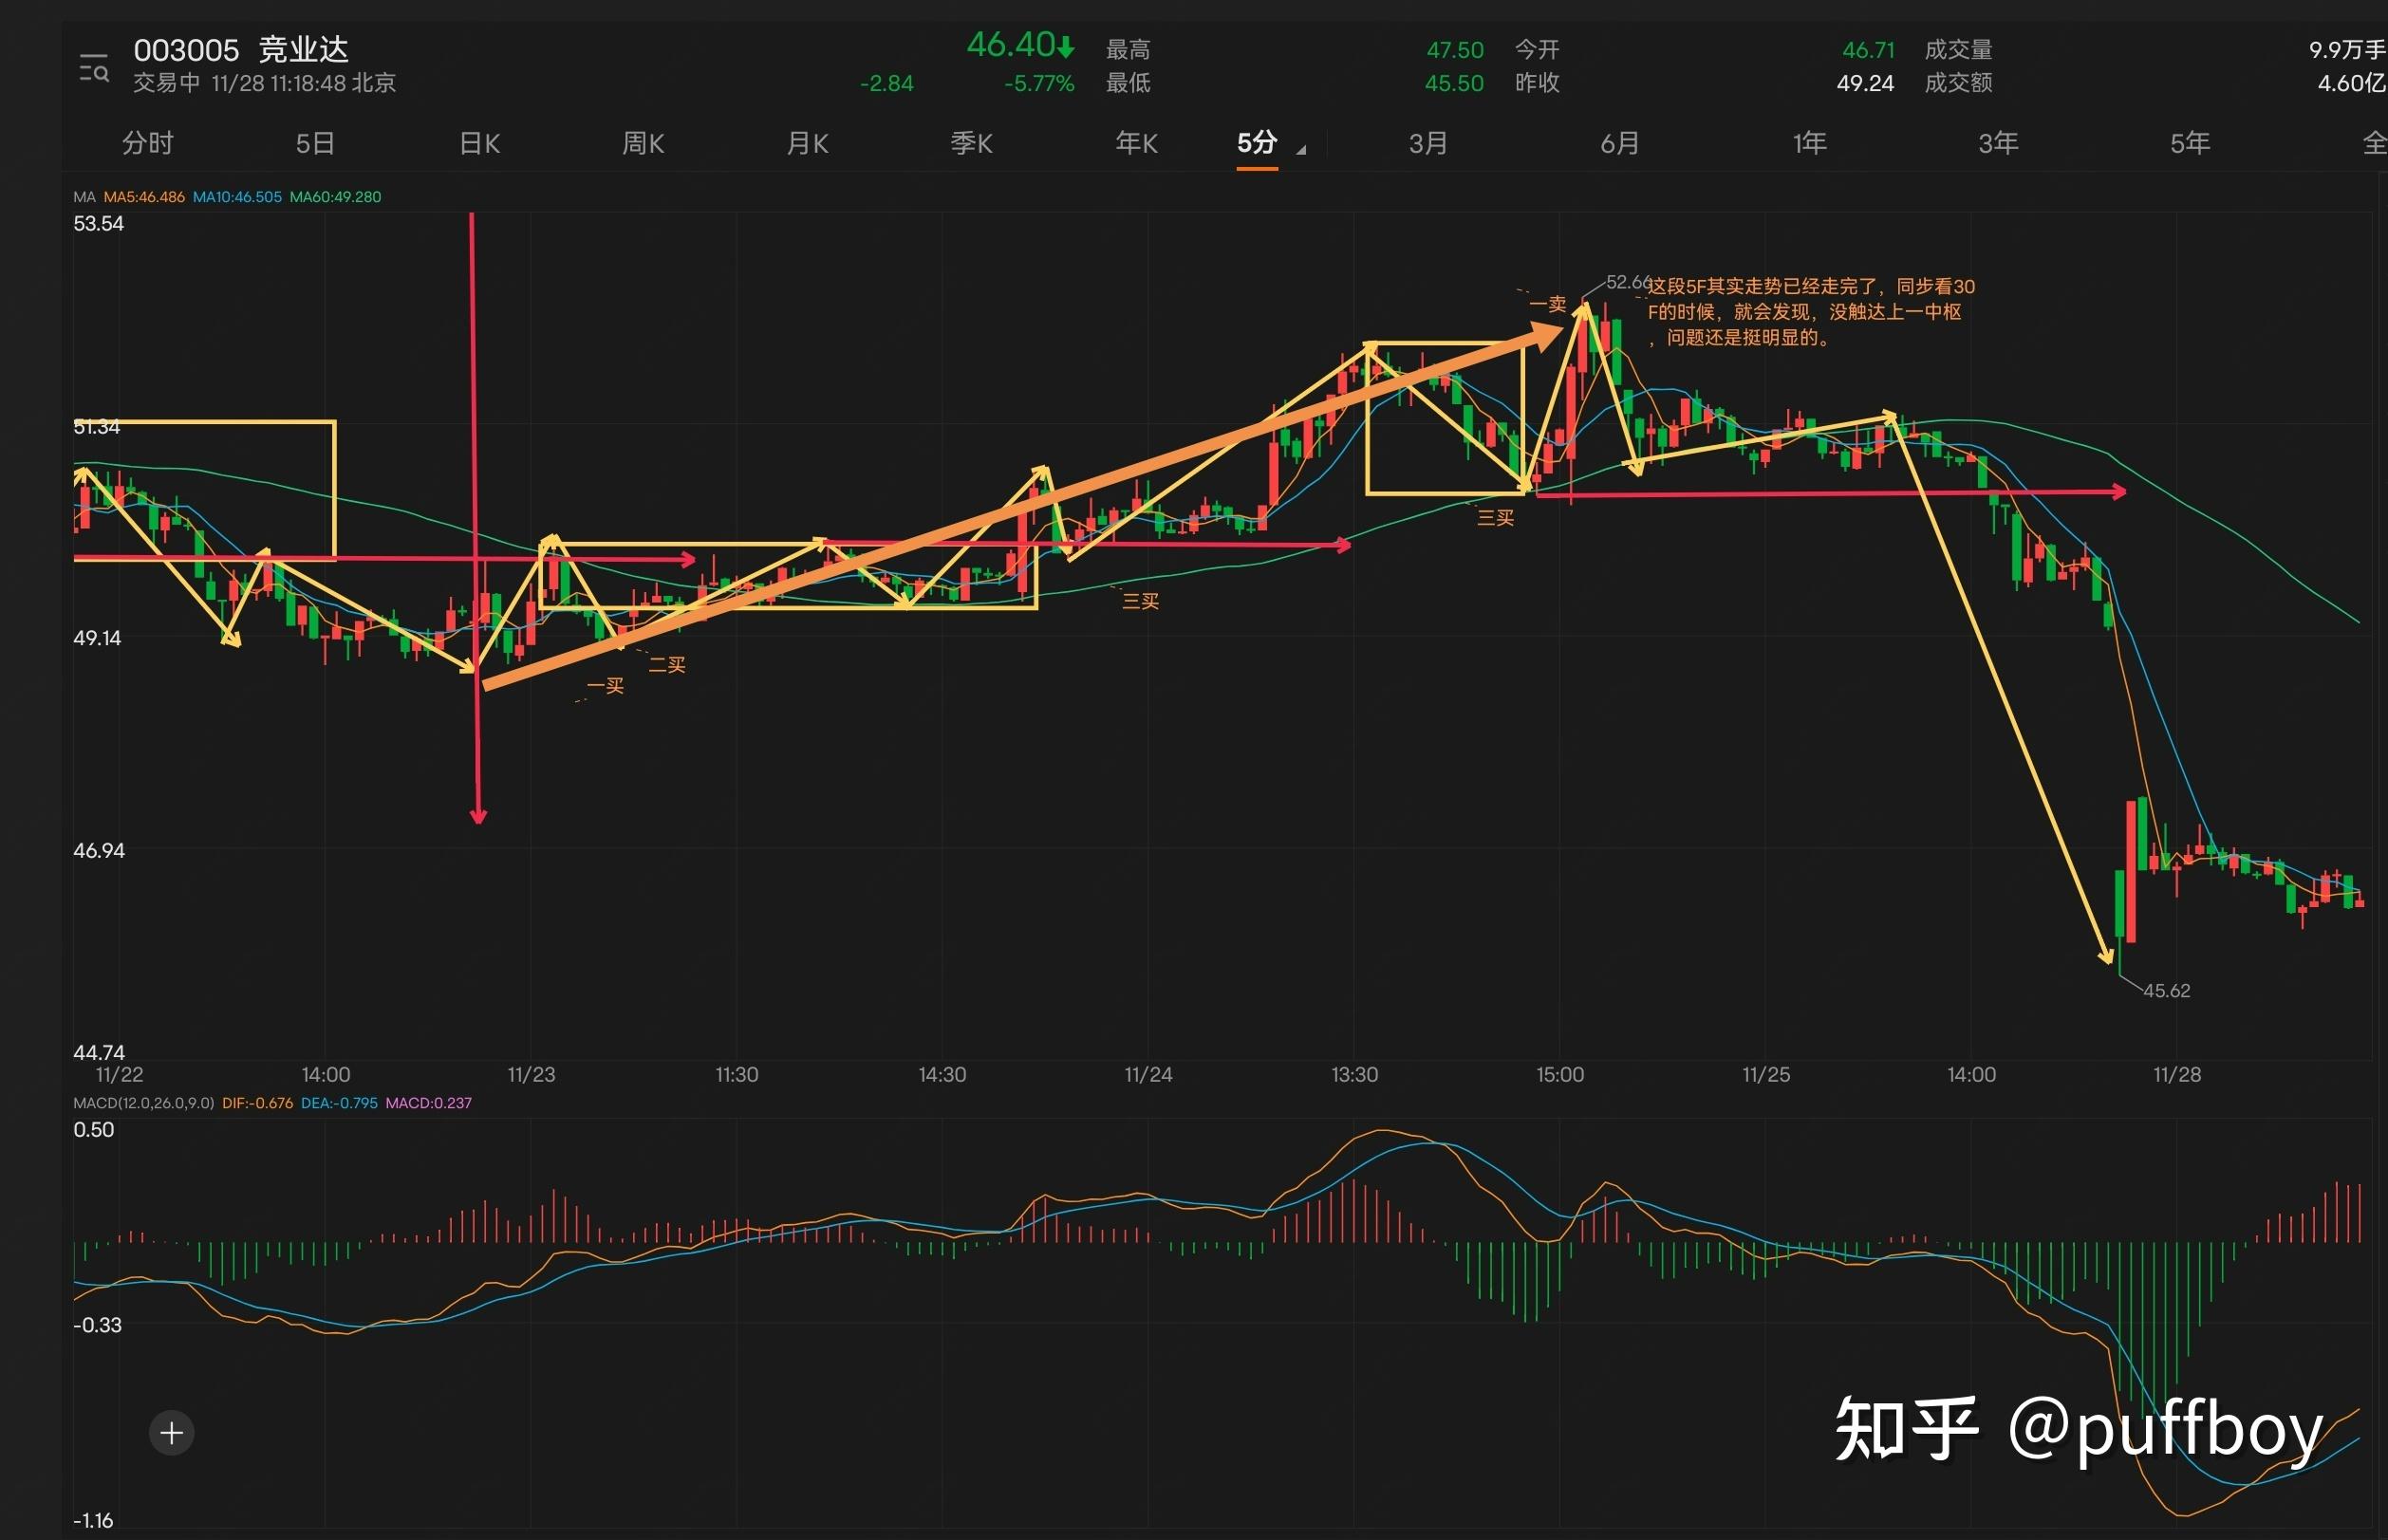Select the 5分 minute tab
Image resolution: width=2388 pixels, height=1540 pixels.
pos(1257,143)
